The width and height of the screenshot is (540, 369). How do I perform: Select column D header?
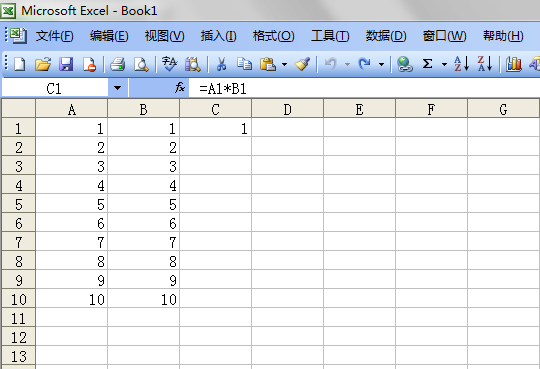[288, 109]
